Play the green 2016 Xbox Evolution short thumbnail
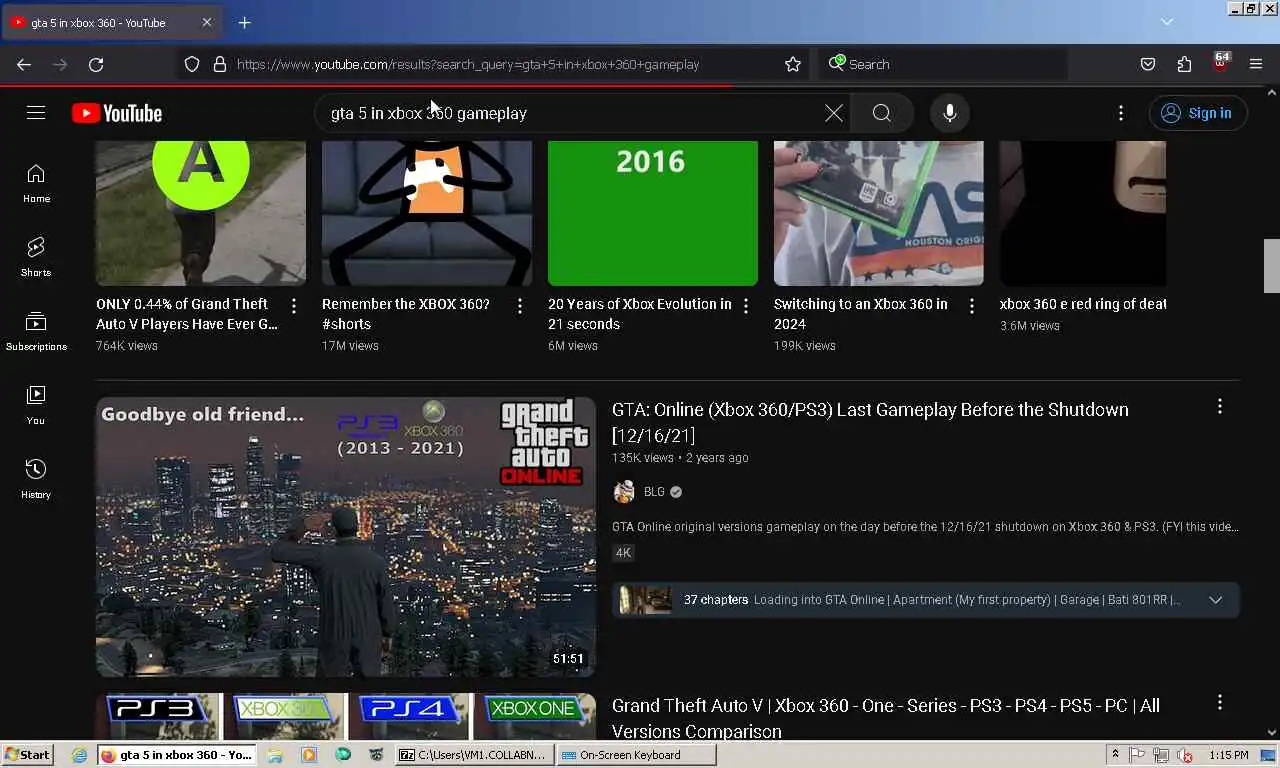 (x=653, y=213)
